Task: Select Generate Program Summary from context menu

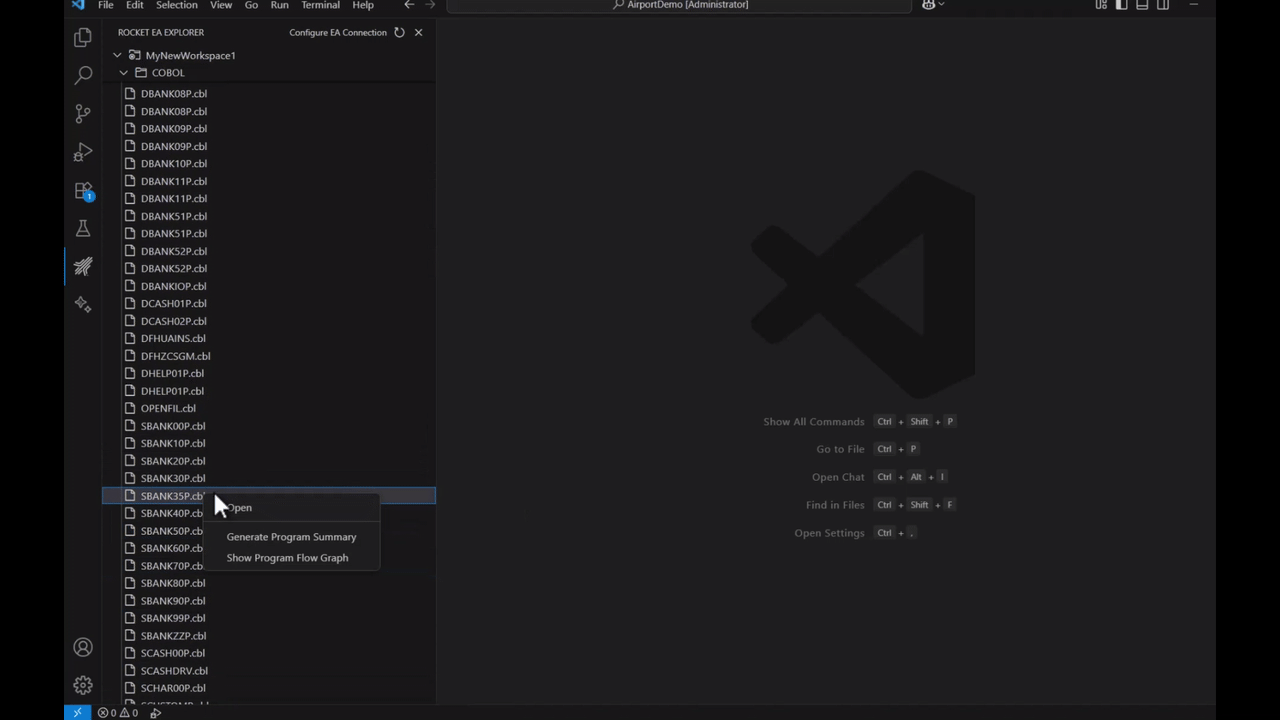Action: click(x=291, y=537)
